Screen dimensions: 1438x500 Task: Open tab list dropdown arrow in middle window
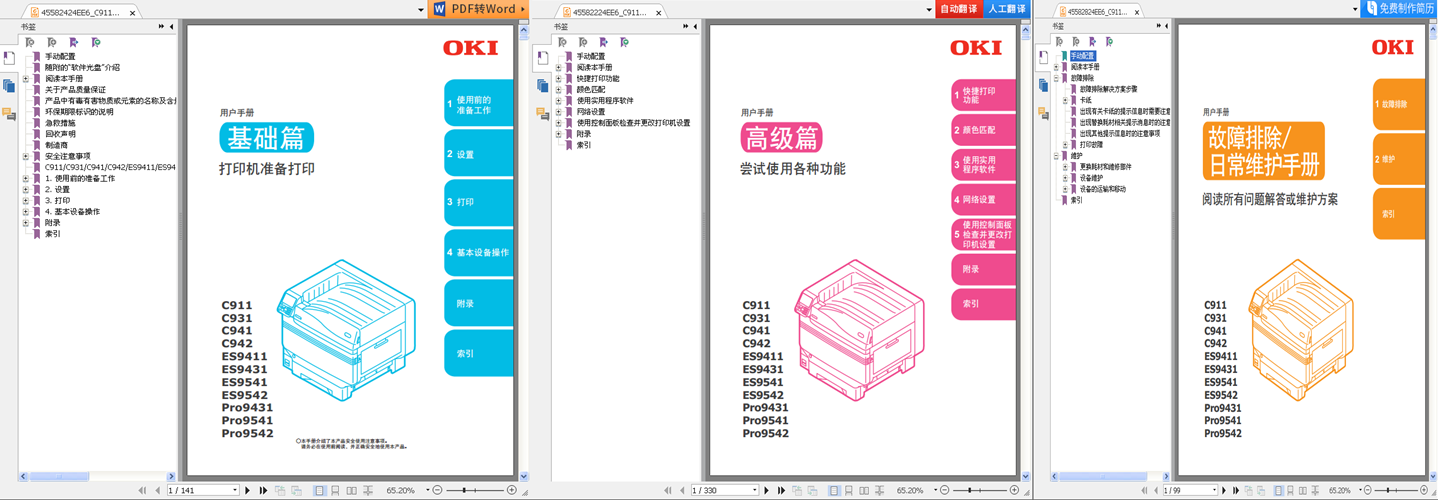click(929, 11)
